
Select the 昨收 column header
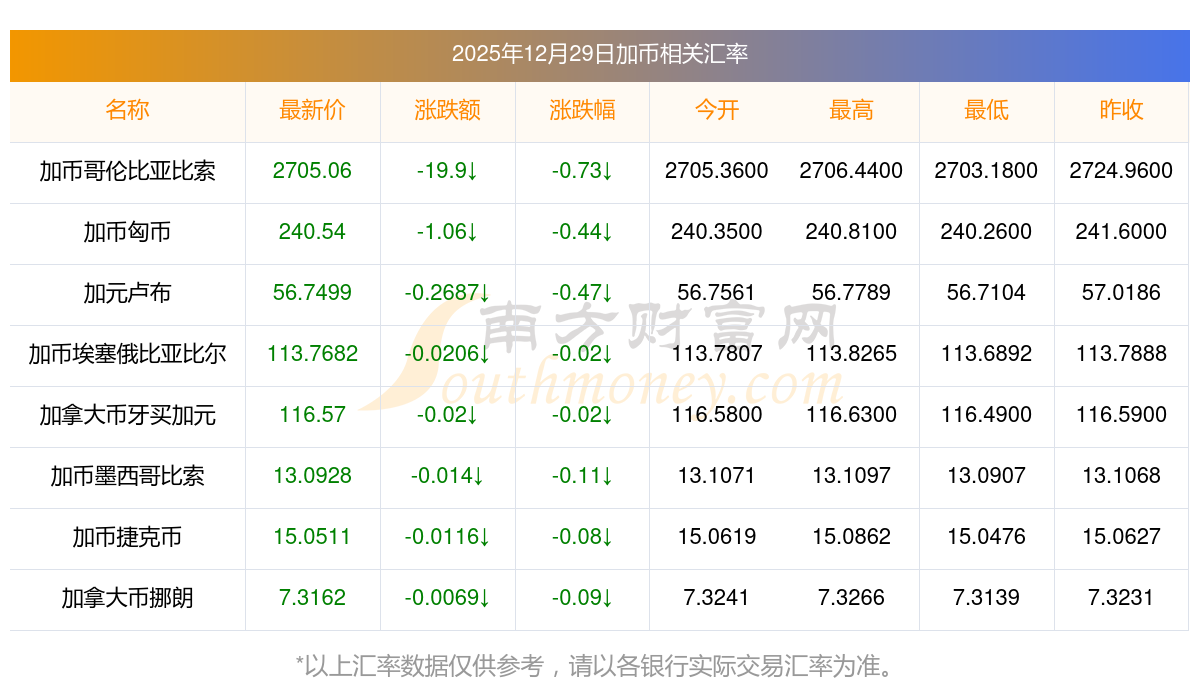coord(1121,110)
